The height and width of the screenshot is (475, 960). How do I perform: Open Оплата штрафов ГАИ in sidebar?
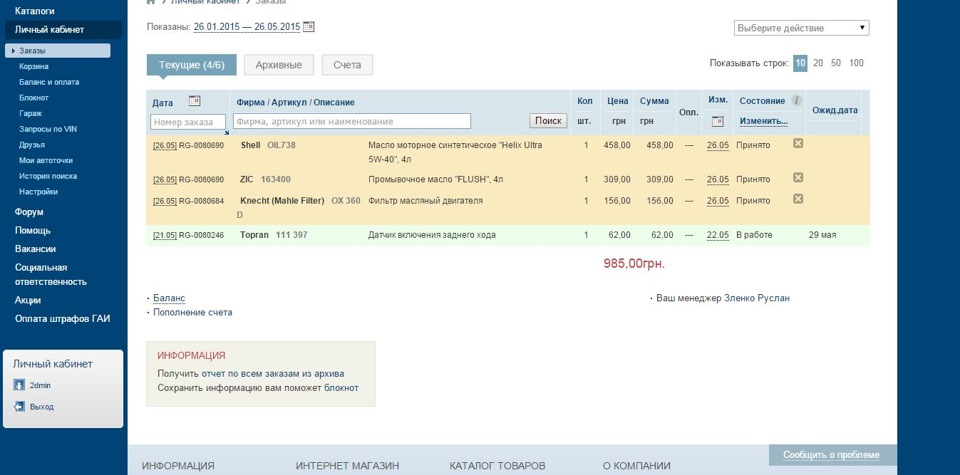click(x=62, y=319)
